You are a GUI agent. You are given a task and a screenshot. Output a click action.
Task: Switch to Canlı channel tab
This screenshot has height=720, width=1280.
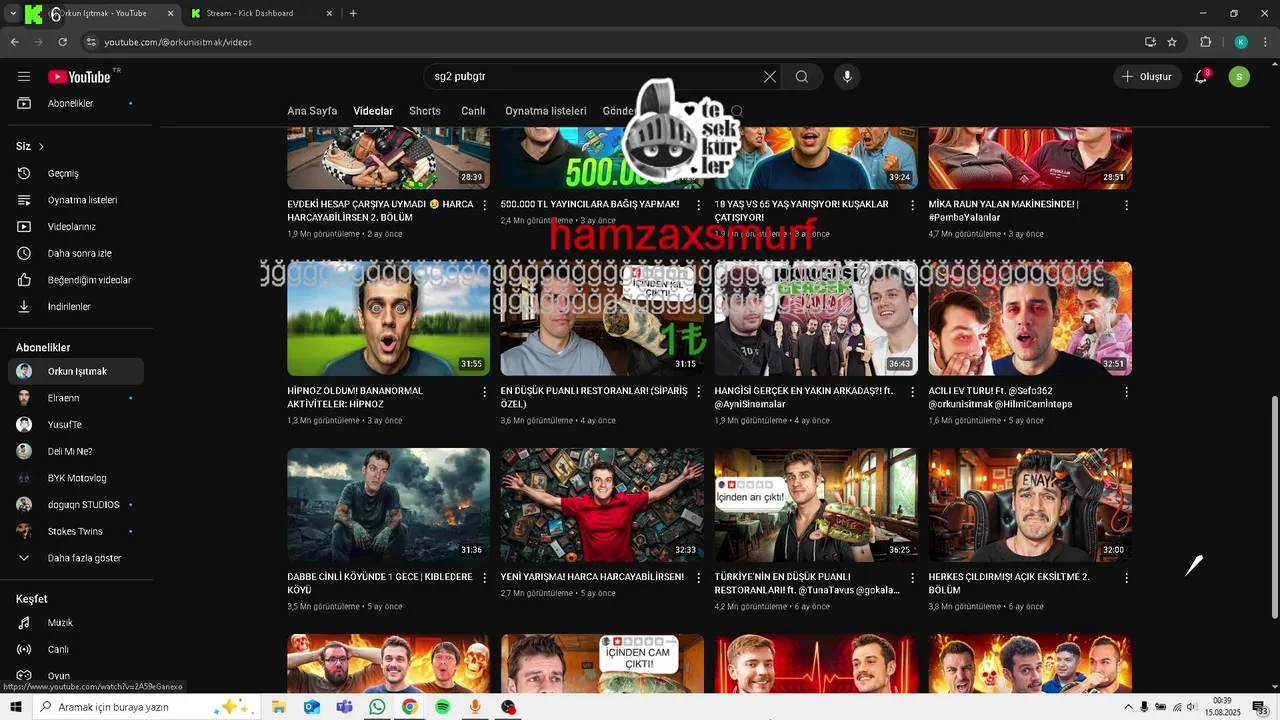click(473, 111)
